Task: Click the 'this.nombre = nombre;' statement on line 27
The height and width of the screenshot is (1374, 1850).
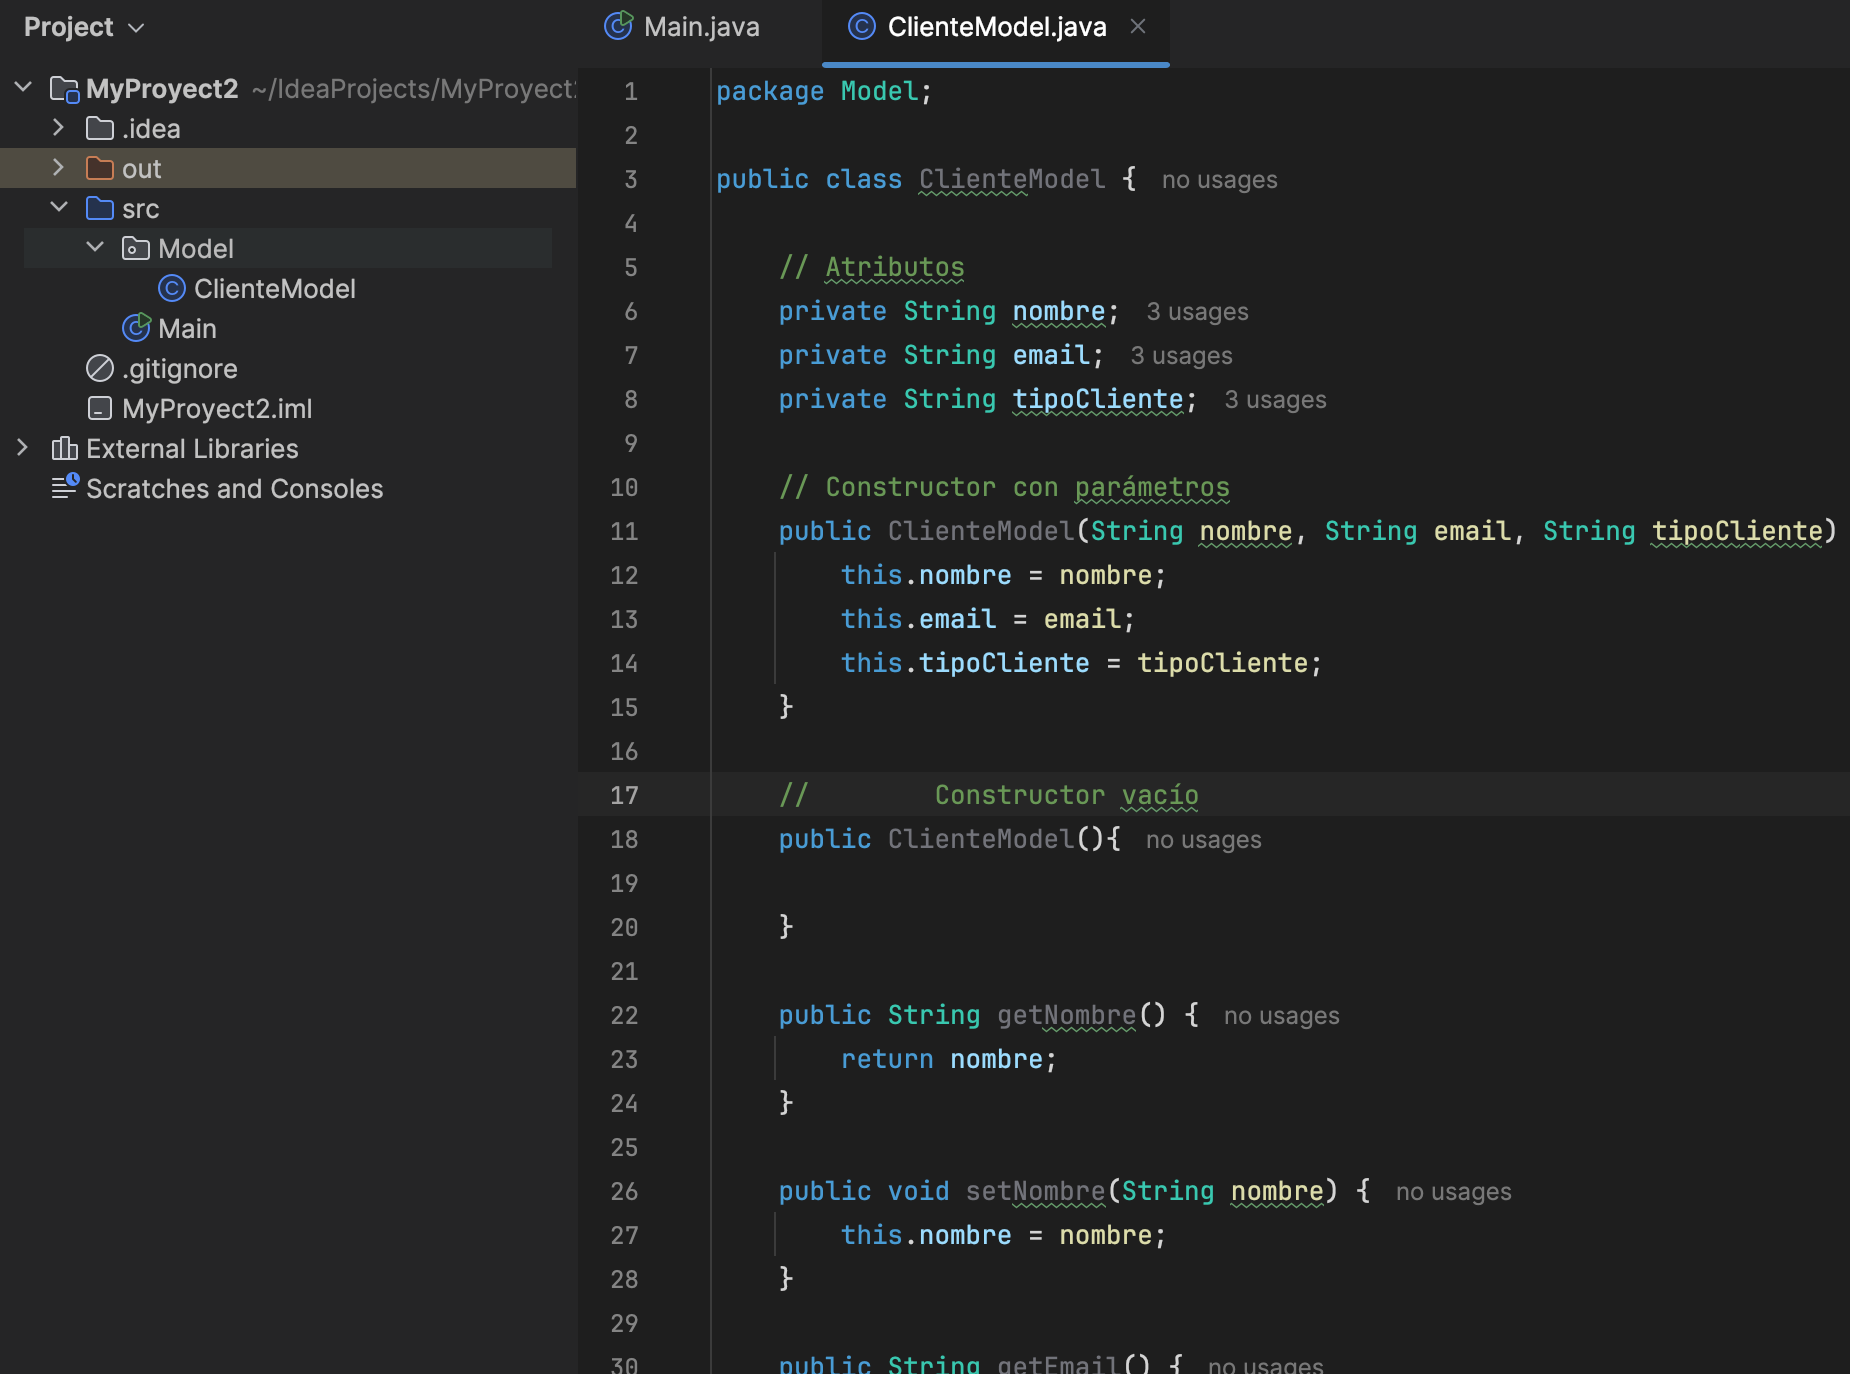Action: click(x=1004, y=1236)
